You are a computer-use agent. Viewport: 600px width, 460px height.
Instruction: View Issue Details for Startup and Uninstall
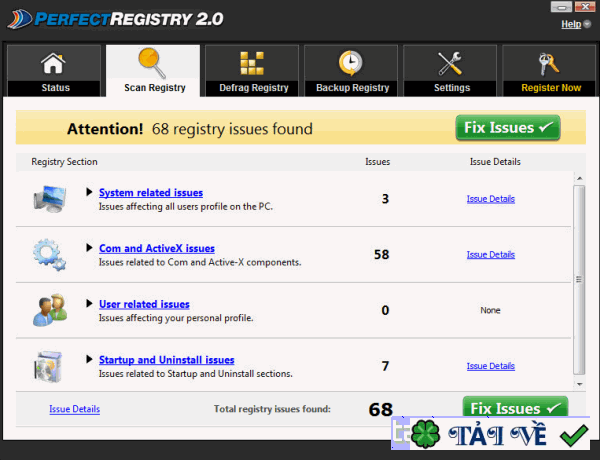[x=491, y=366]
